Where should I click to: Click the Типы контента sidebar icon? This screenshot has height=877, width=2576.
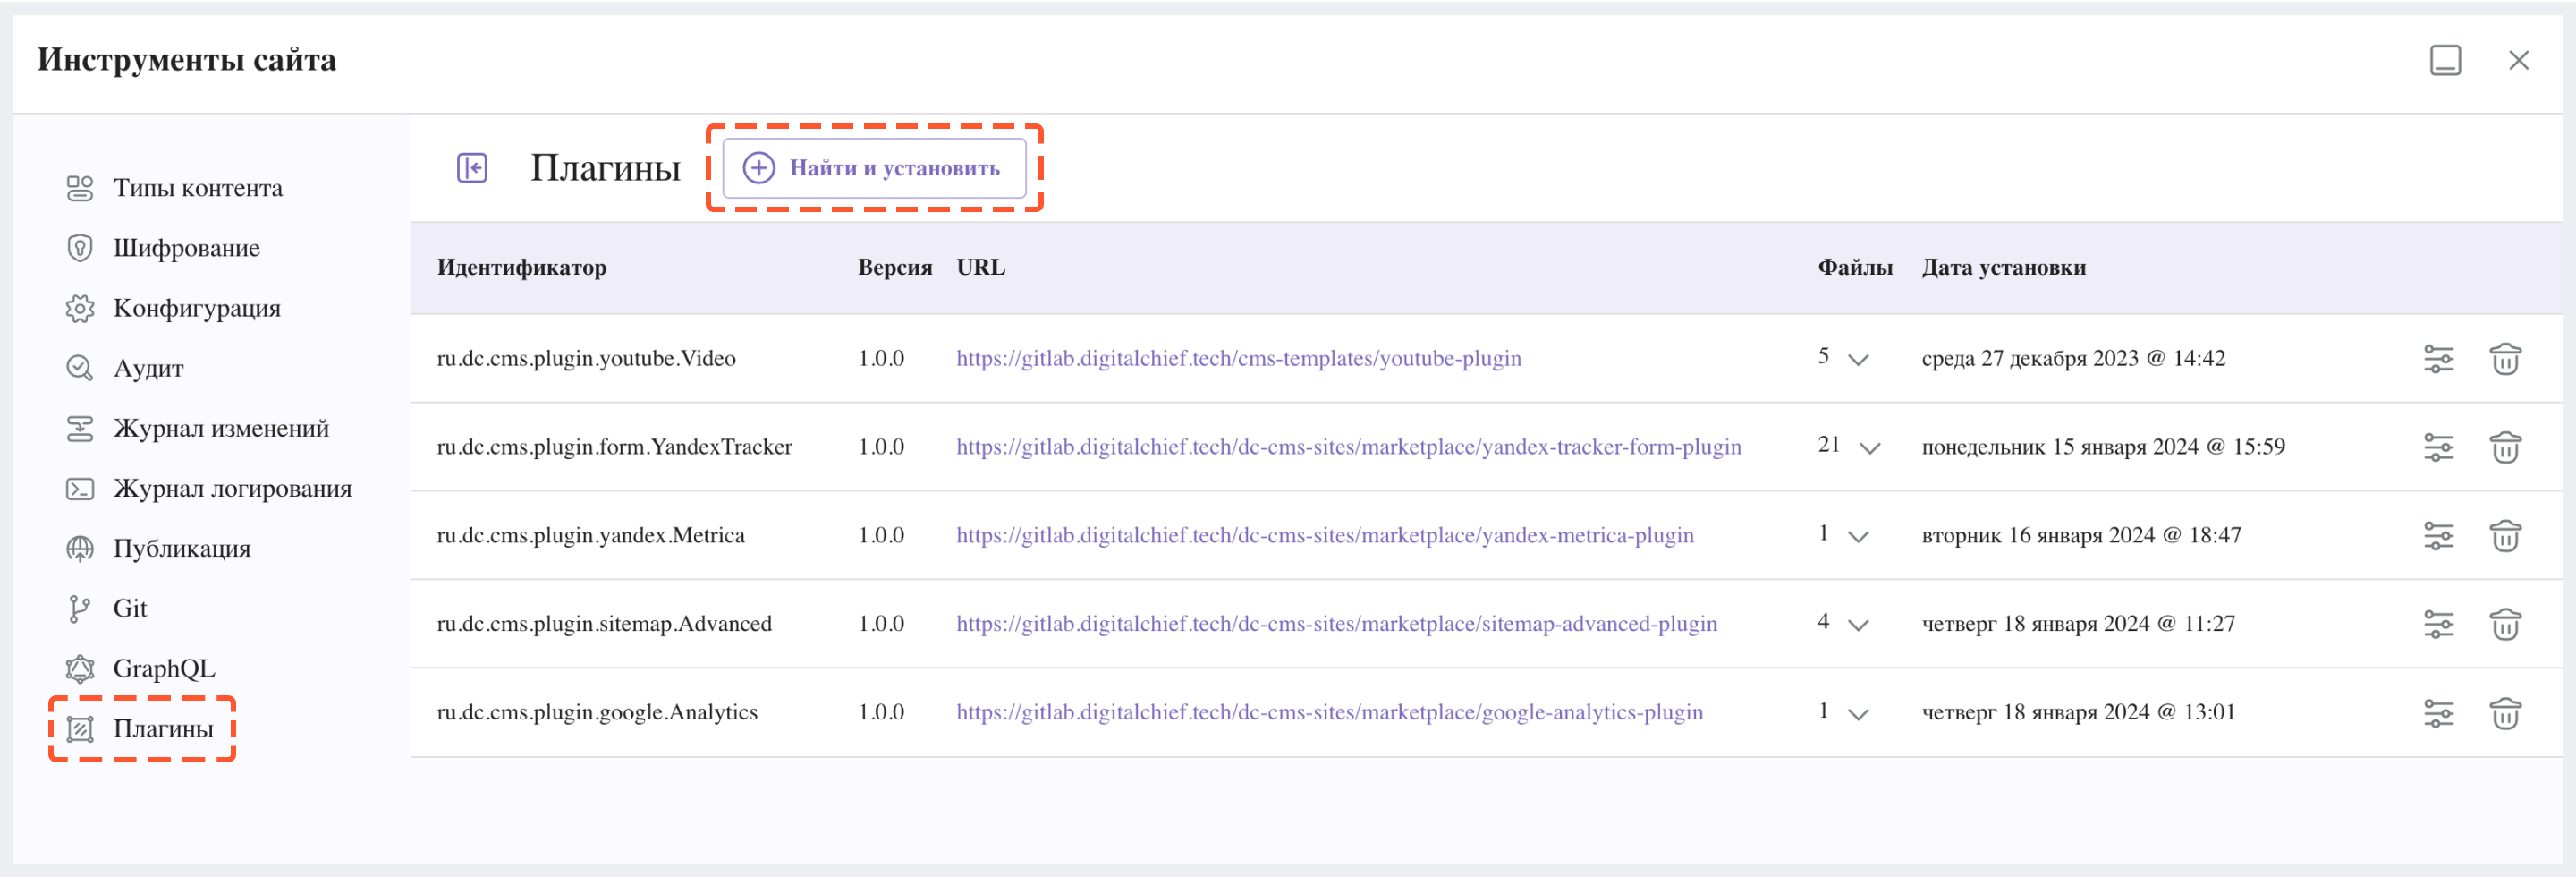(80, 188)
